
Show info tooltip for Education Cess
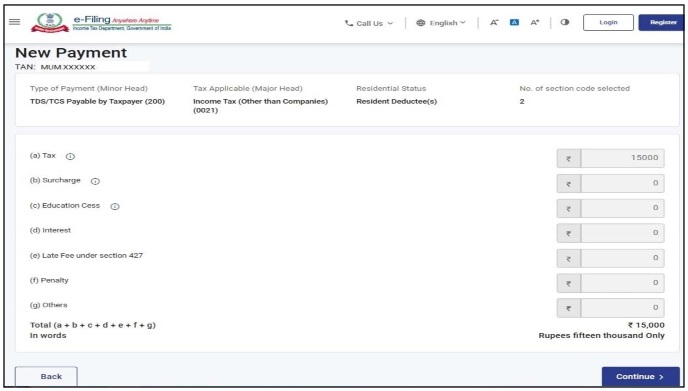[x=115, y=206]
